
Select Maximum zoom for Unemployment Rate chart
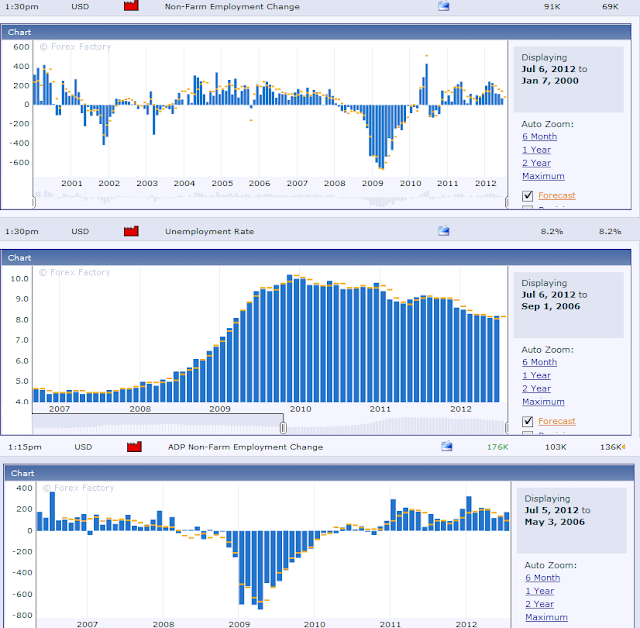543,402
